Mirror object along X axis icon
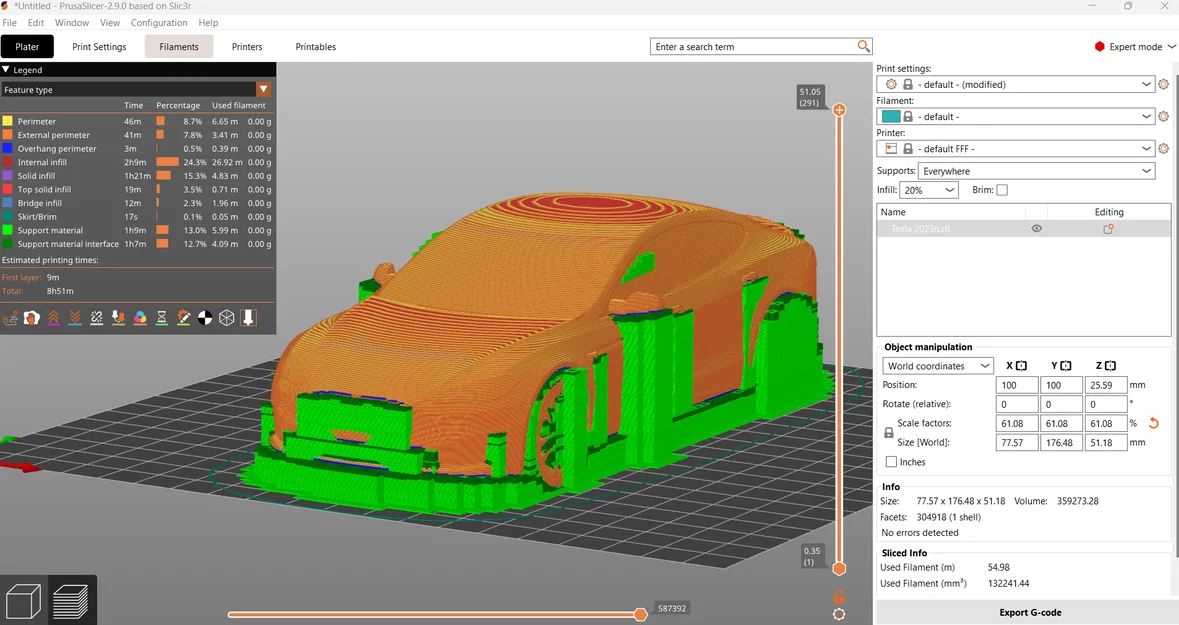This screenshot has height=625, width=1179. [1021, 366]
